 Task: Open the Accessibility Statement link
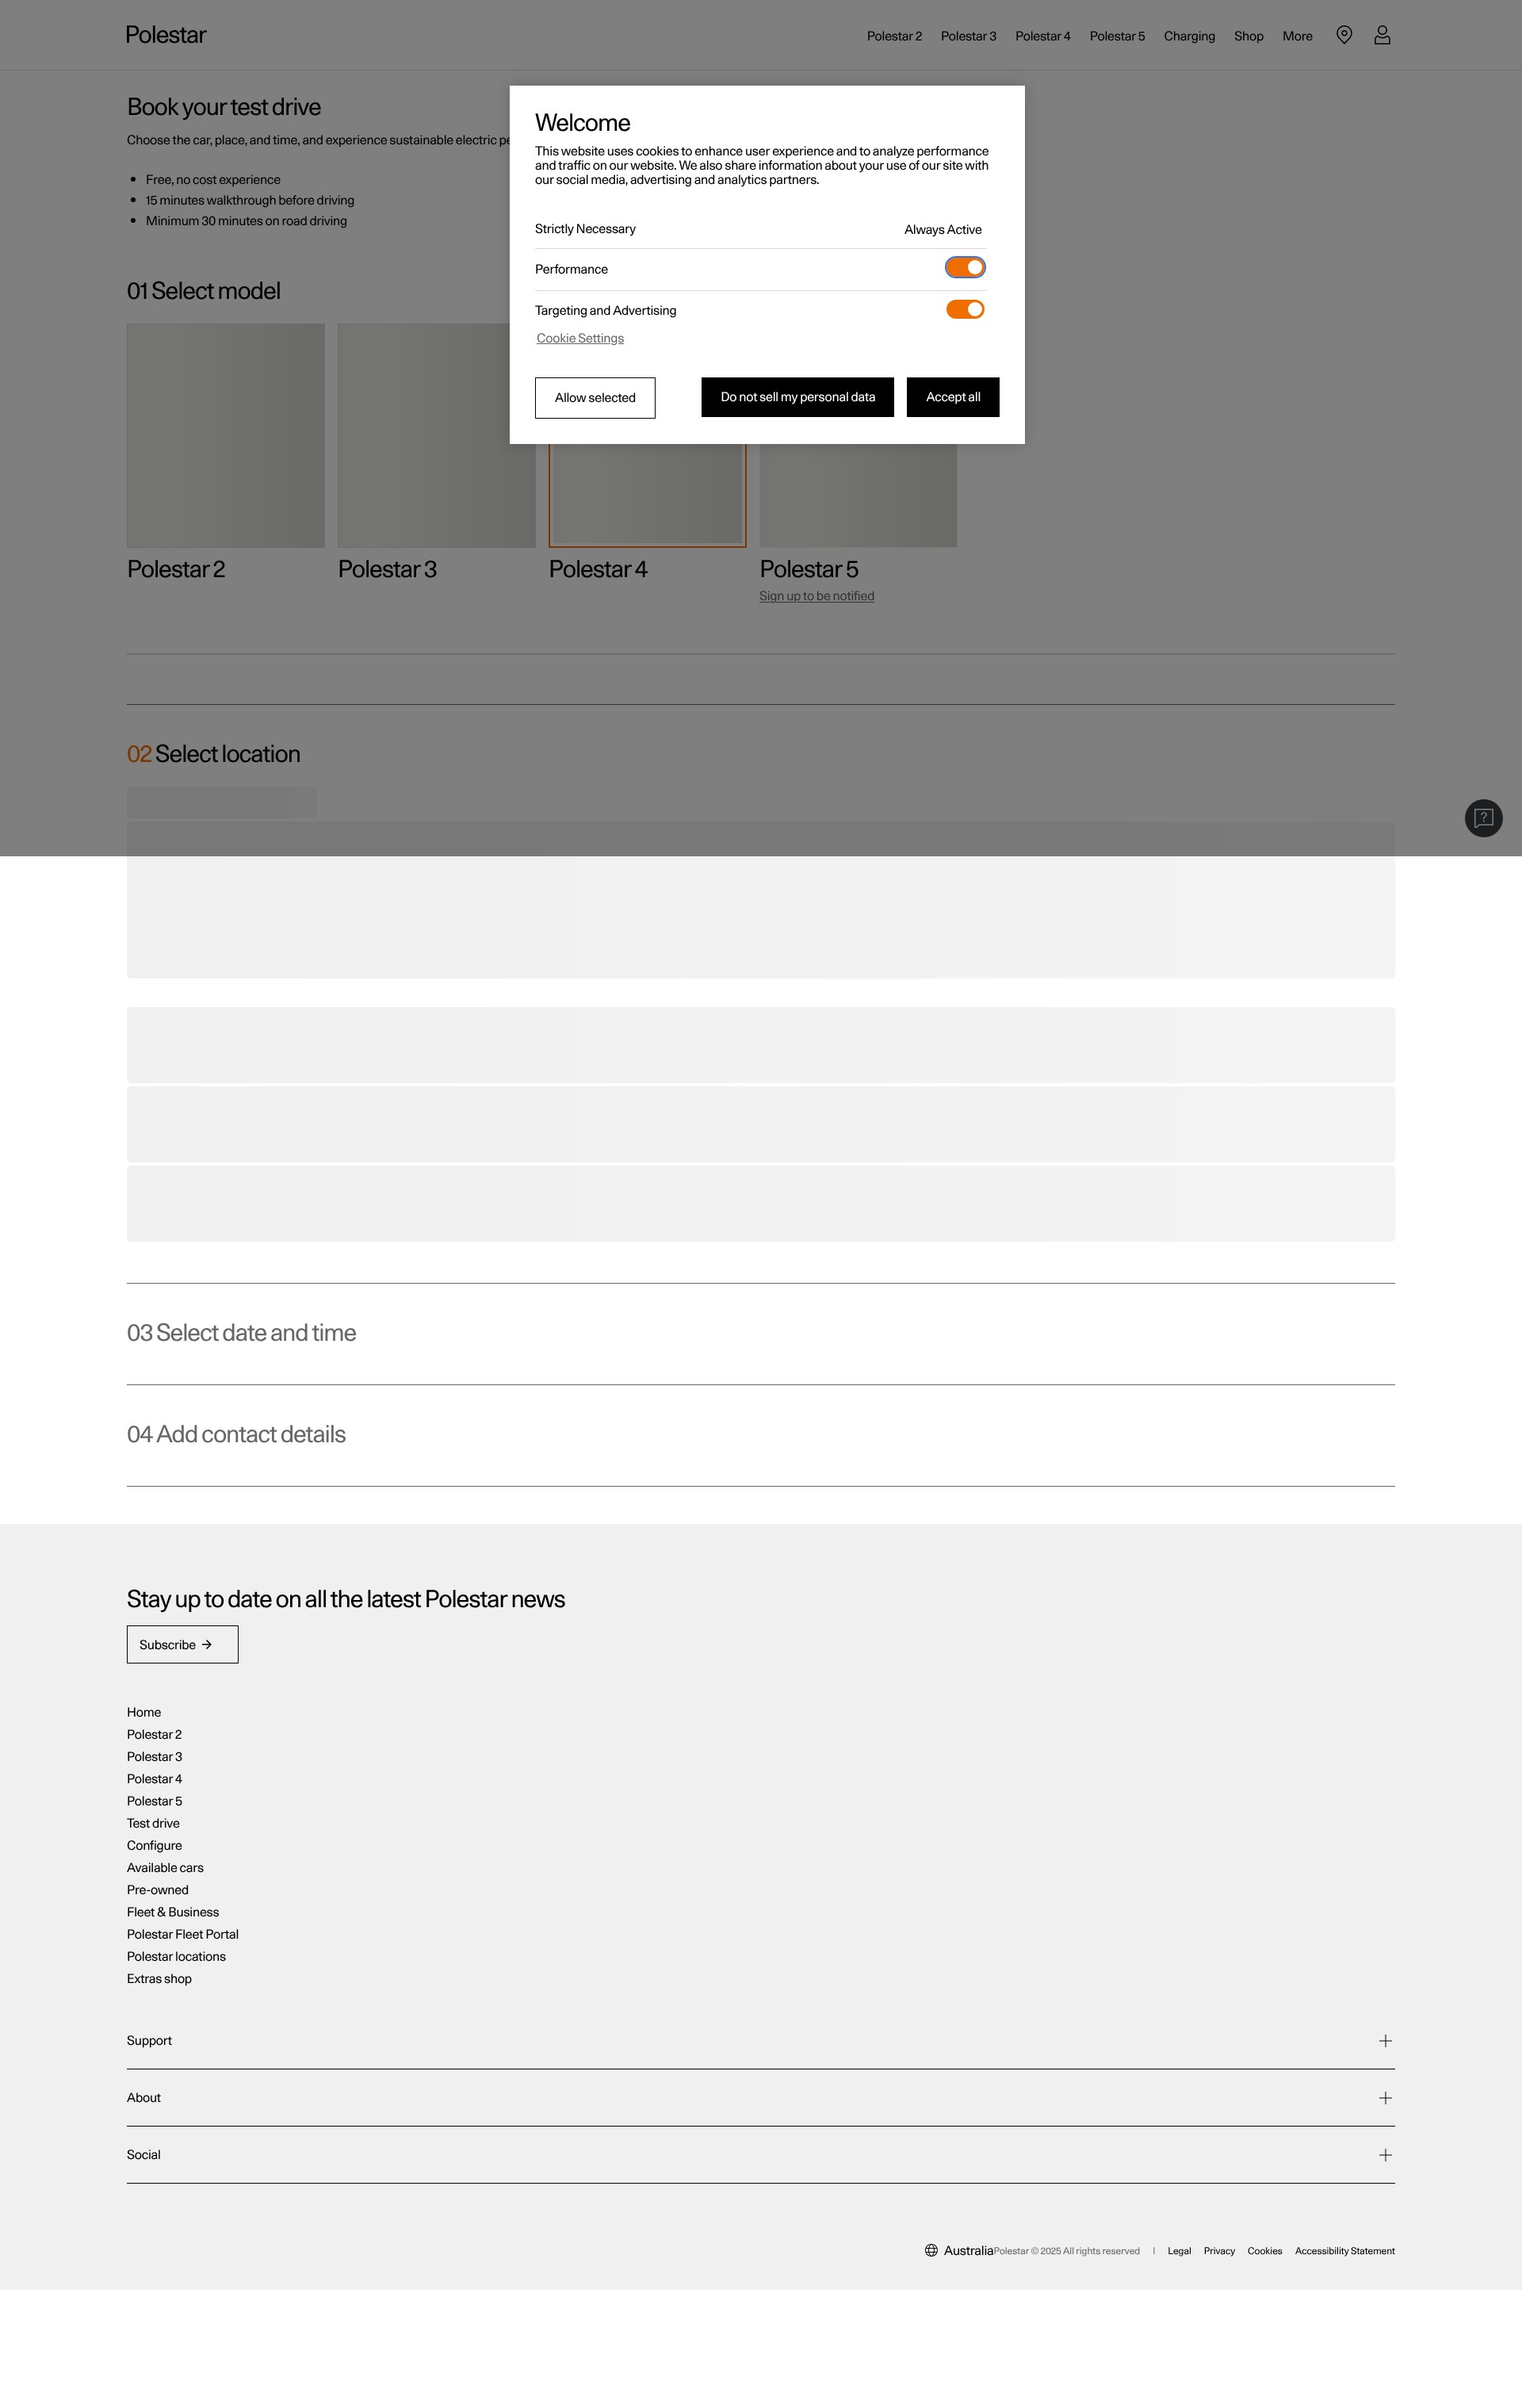coord(1345,2251)
